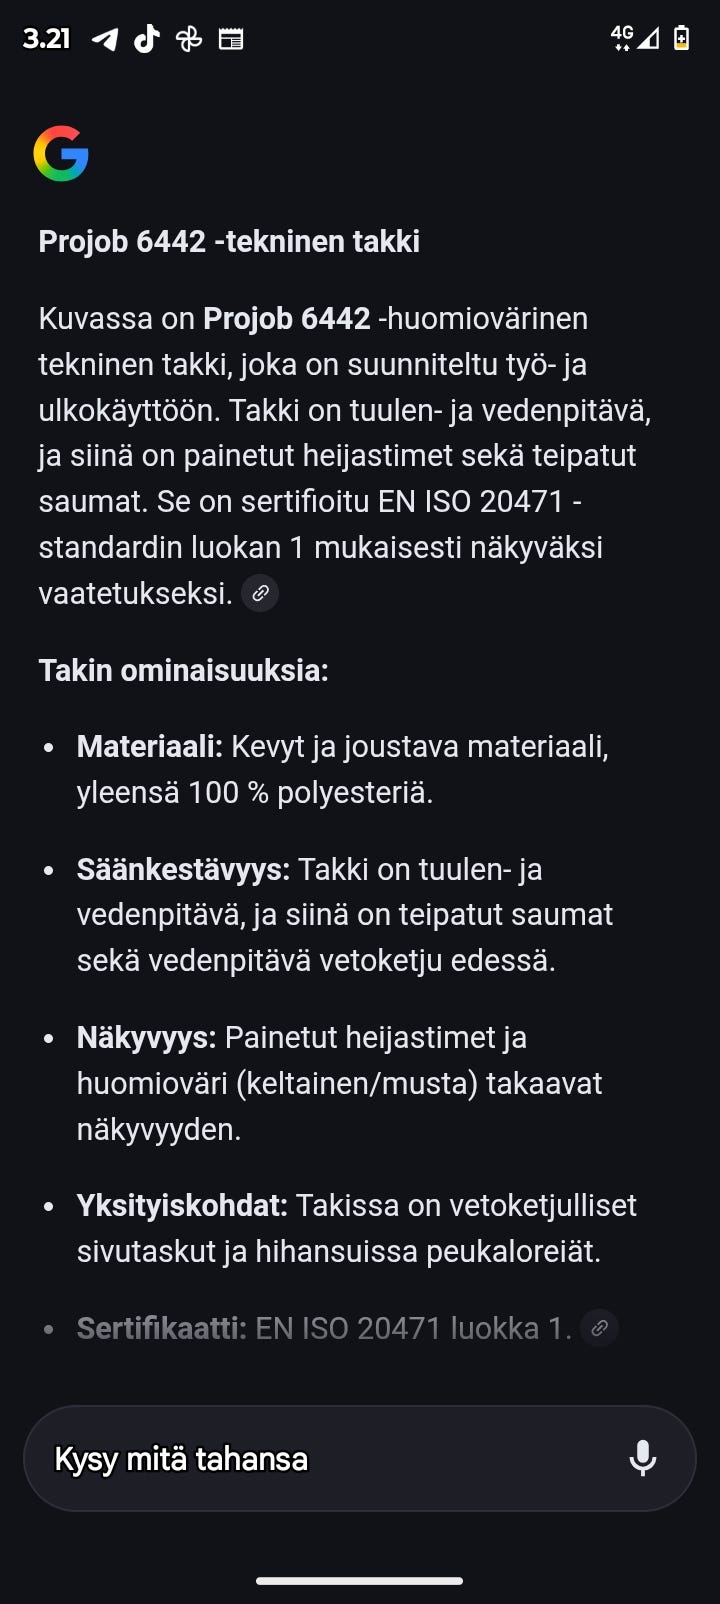The height and width of the screenshot is (1604, 720).
Task: Tap the greyed Sertifikaatti line
Action: point(320,1328)
